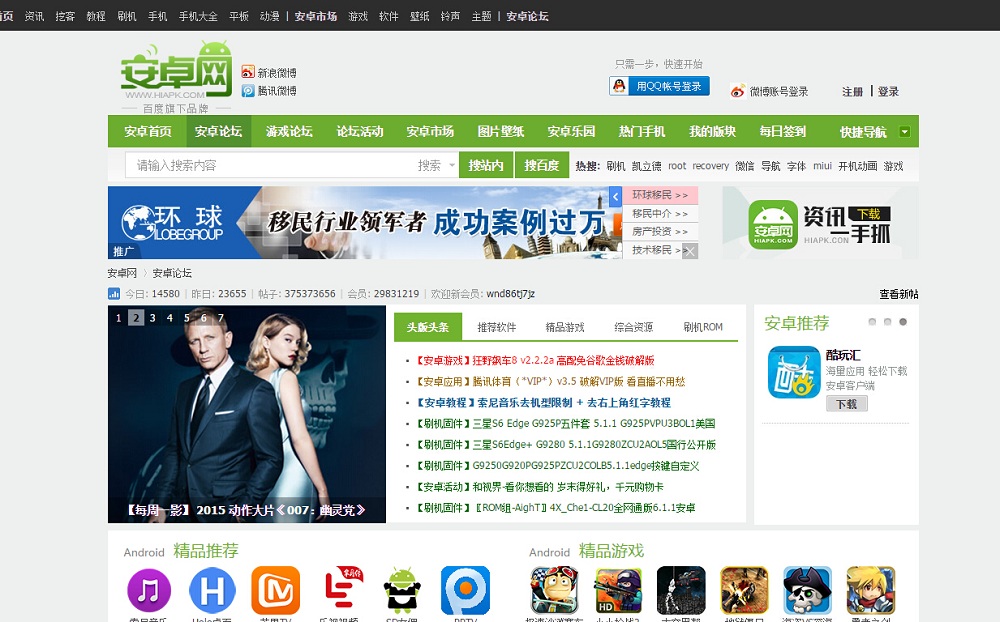Image resolution: width=1000 pixels, height=622 pixels.
Task: Click the Weibo account login icon
Action: click(738, 91)
